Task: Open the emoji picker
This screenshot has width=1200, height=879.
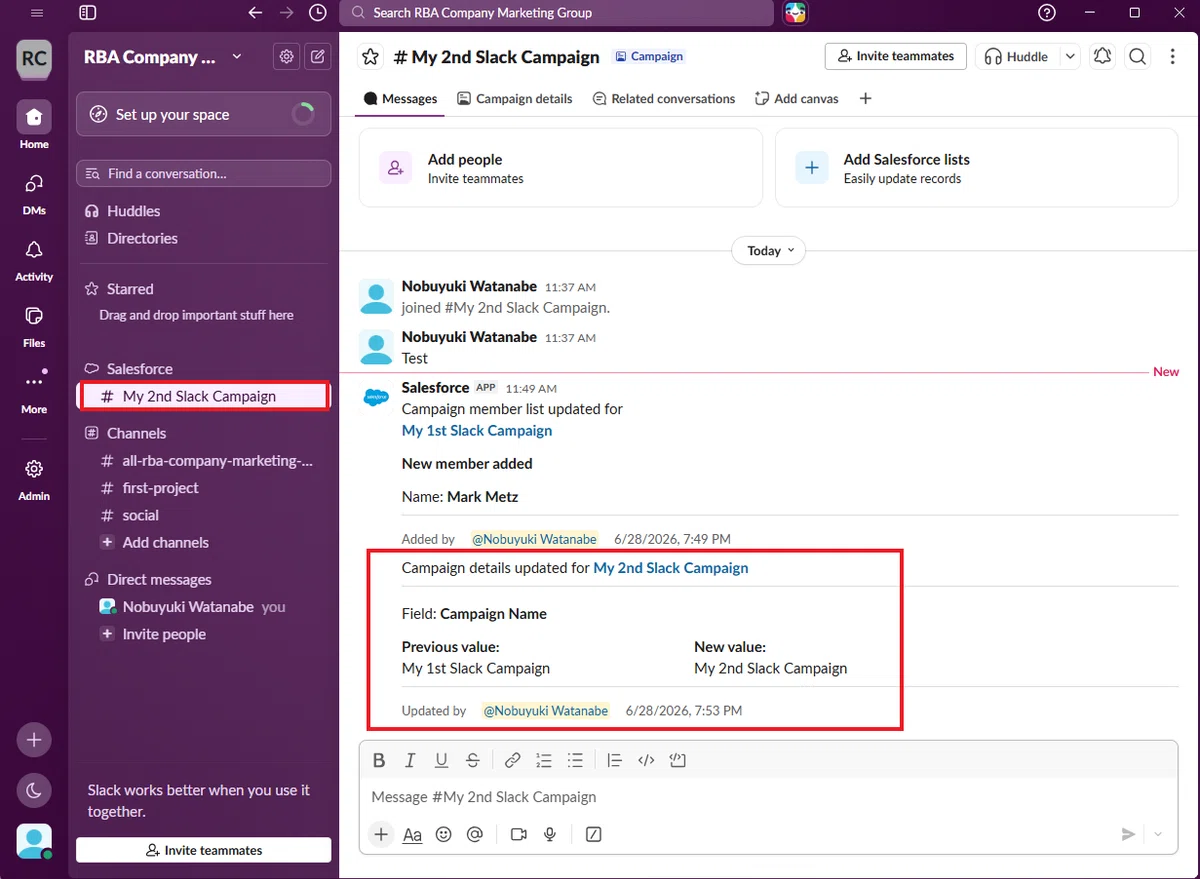Action: (x=444, y=834)
